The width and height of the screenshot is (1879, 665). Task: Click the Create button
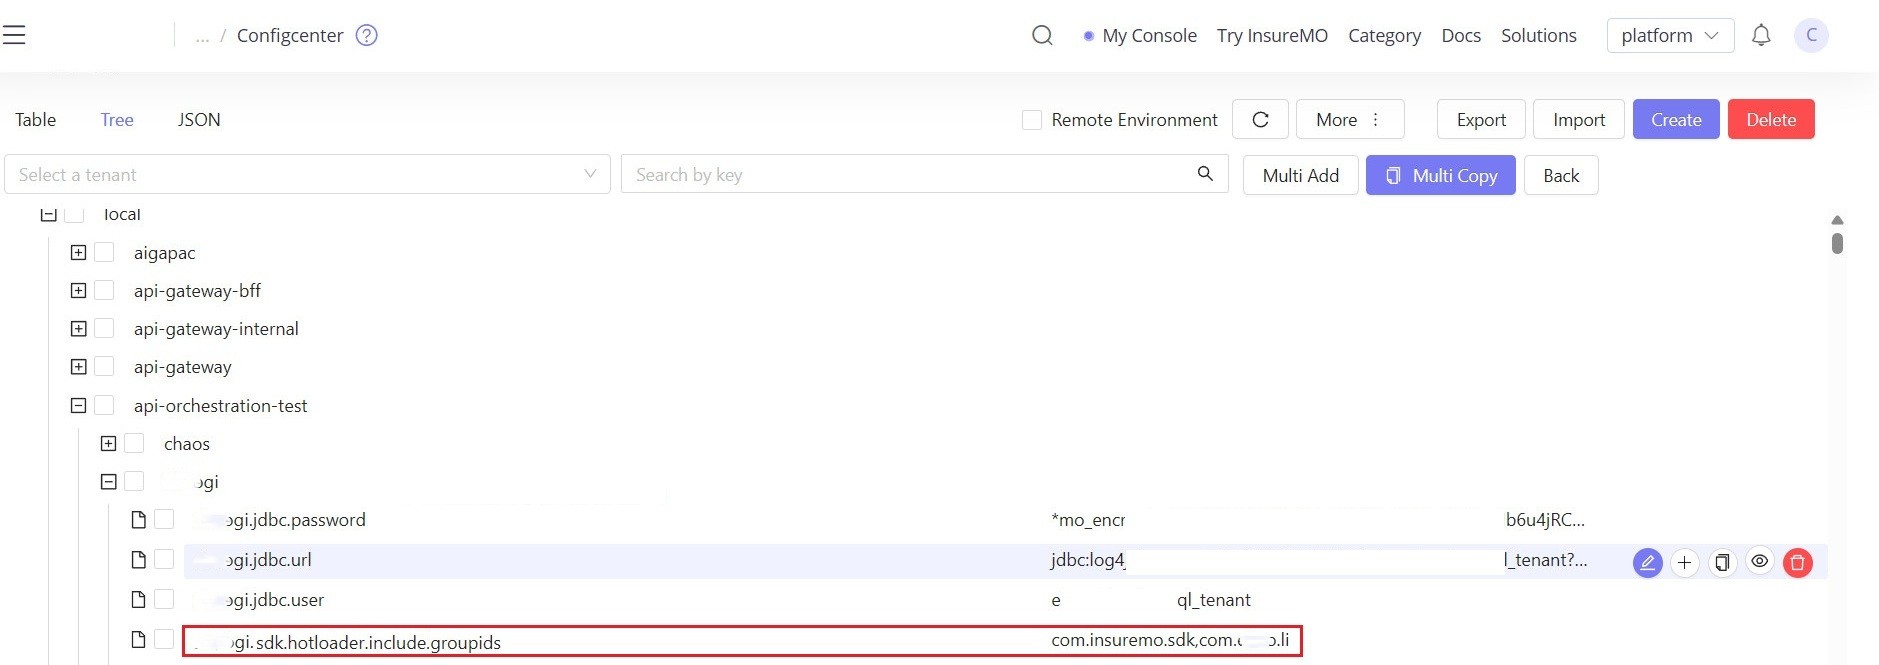1676,119
